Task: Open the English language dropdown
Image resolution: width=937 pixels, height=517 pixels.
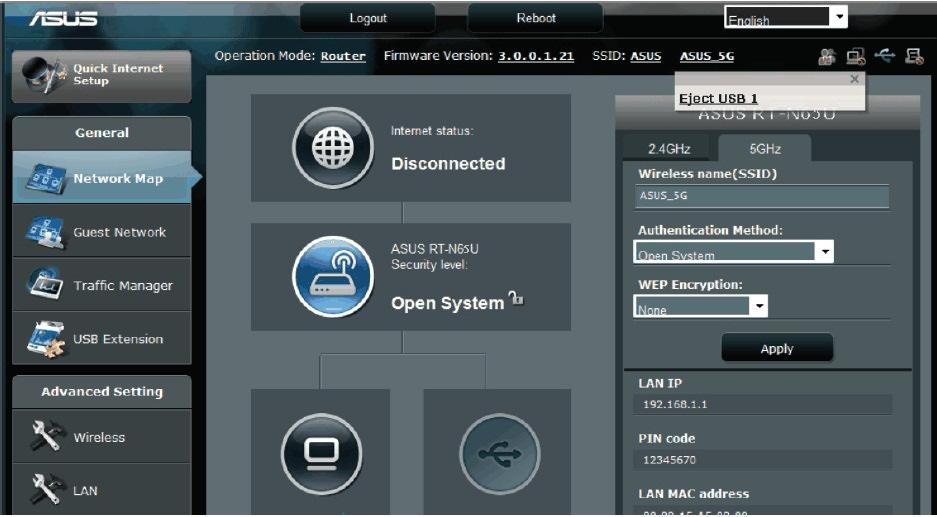Action: 786,17
